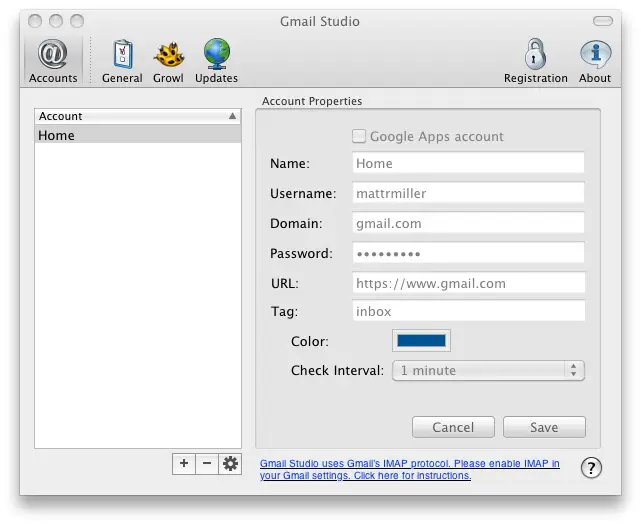Open help with the question mark button
Viewport: 641px width, 525px height.
click(x=591, y=467)
